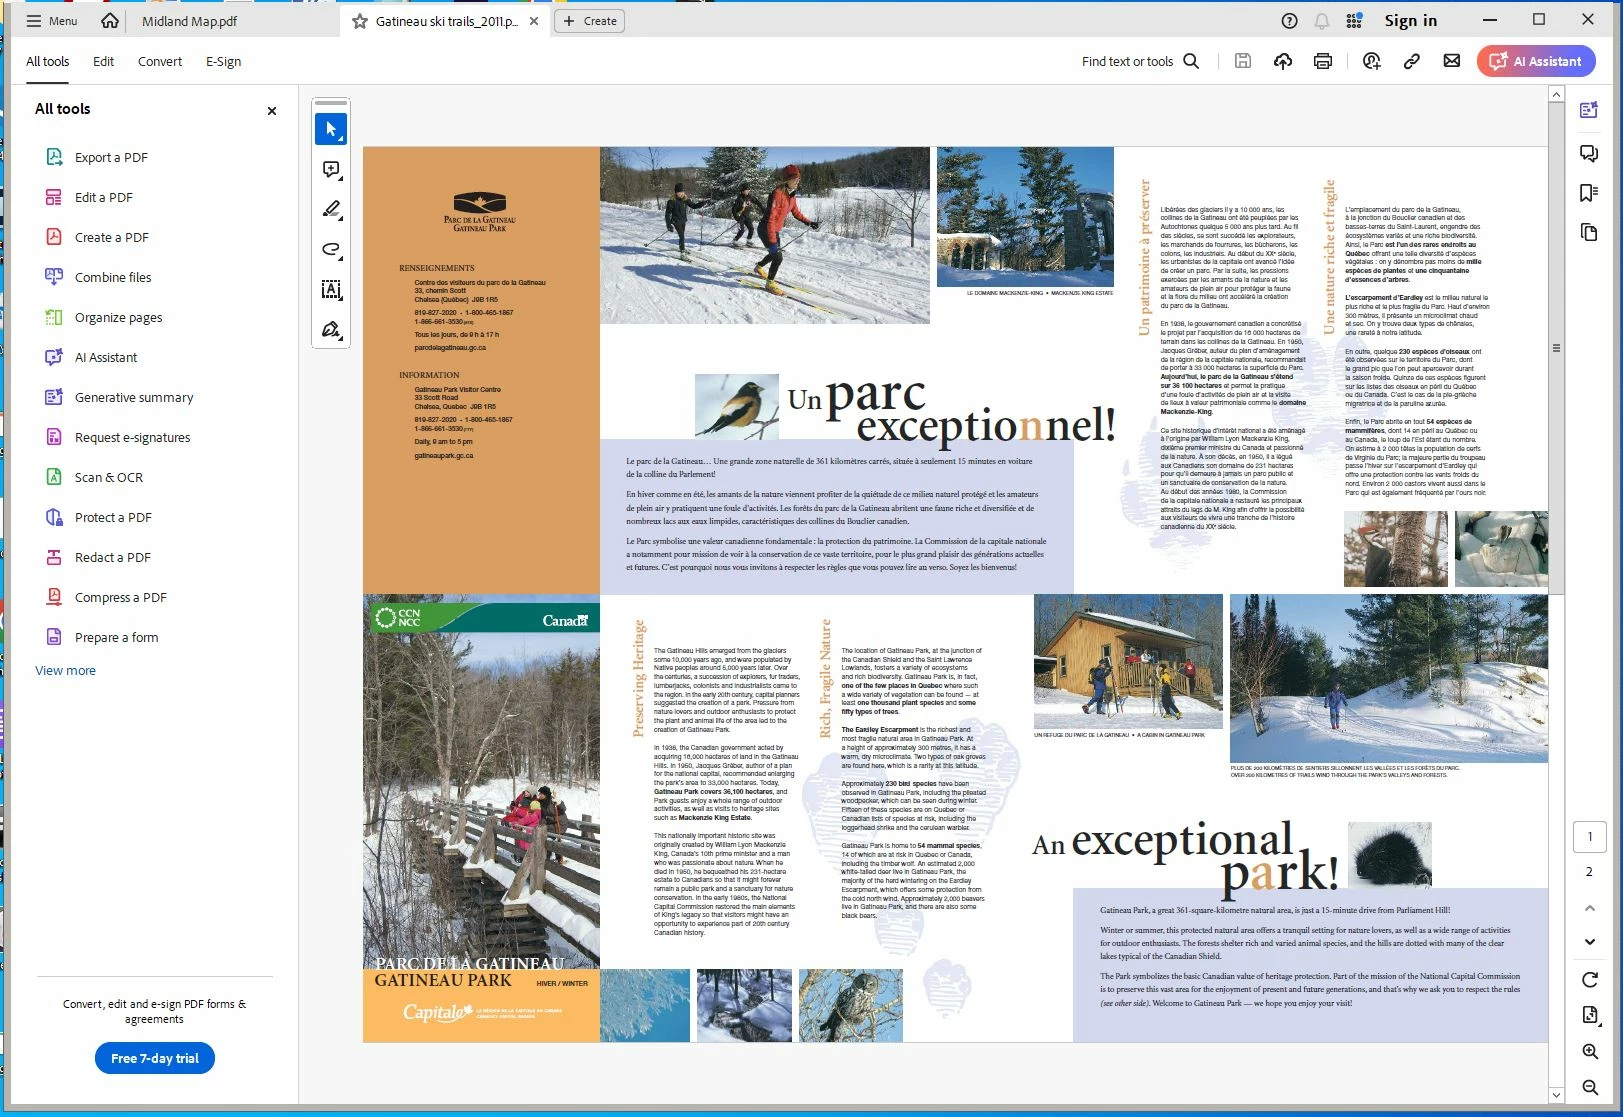Go to next page down arrow

(1590, 942)
